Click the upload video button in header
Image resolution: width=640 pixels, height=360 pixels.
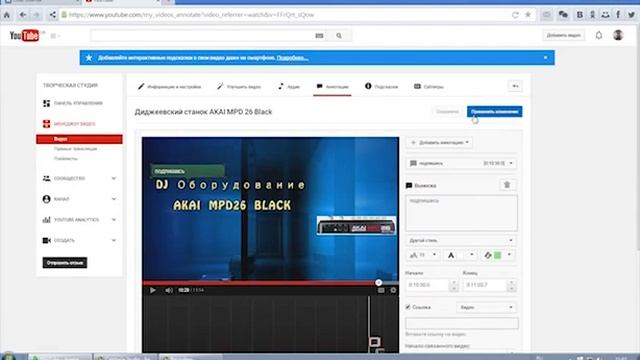pyautogui.click(x=563, y=36)
